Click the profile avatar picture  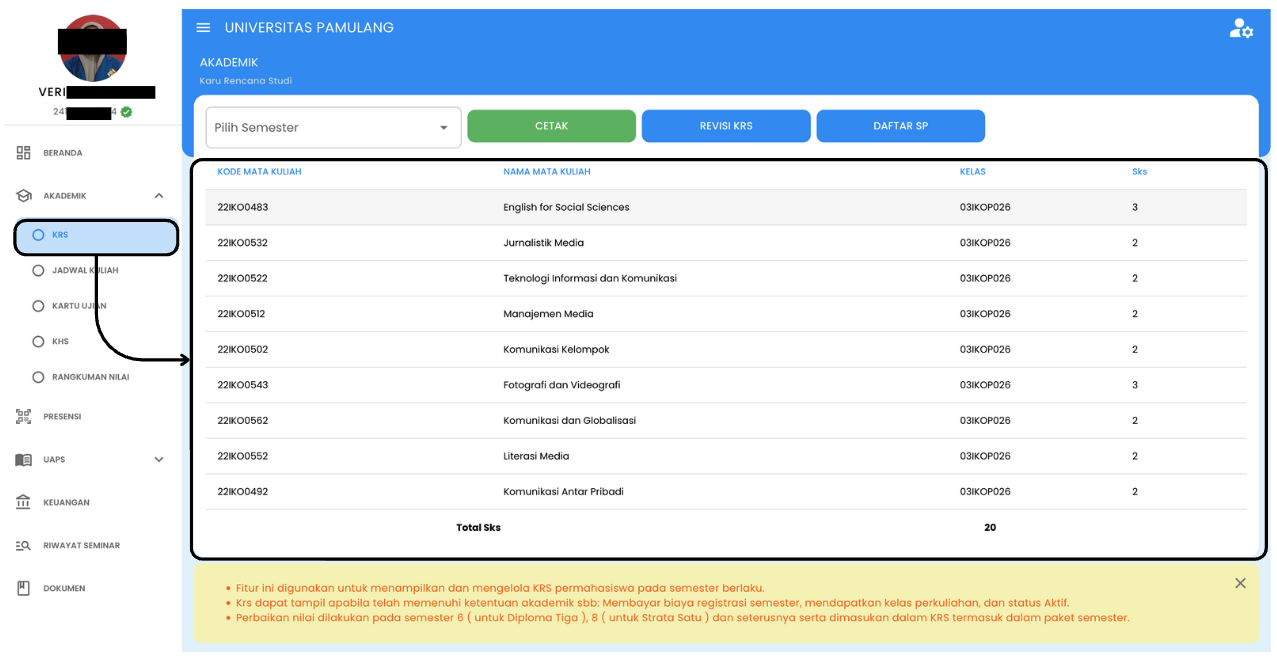click(92, 49)
